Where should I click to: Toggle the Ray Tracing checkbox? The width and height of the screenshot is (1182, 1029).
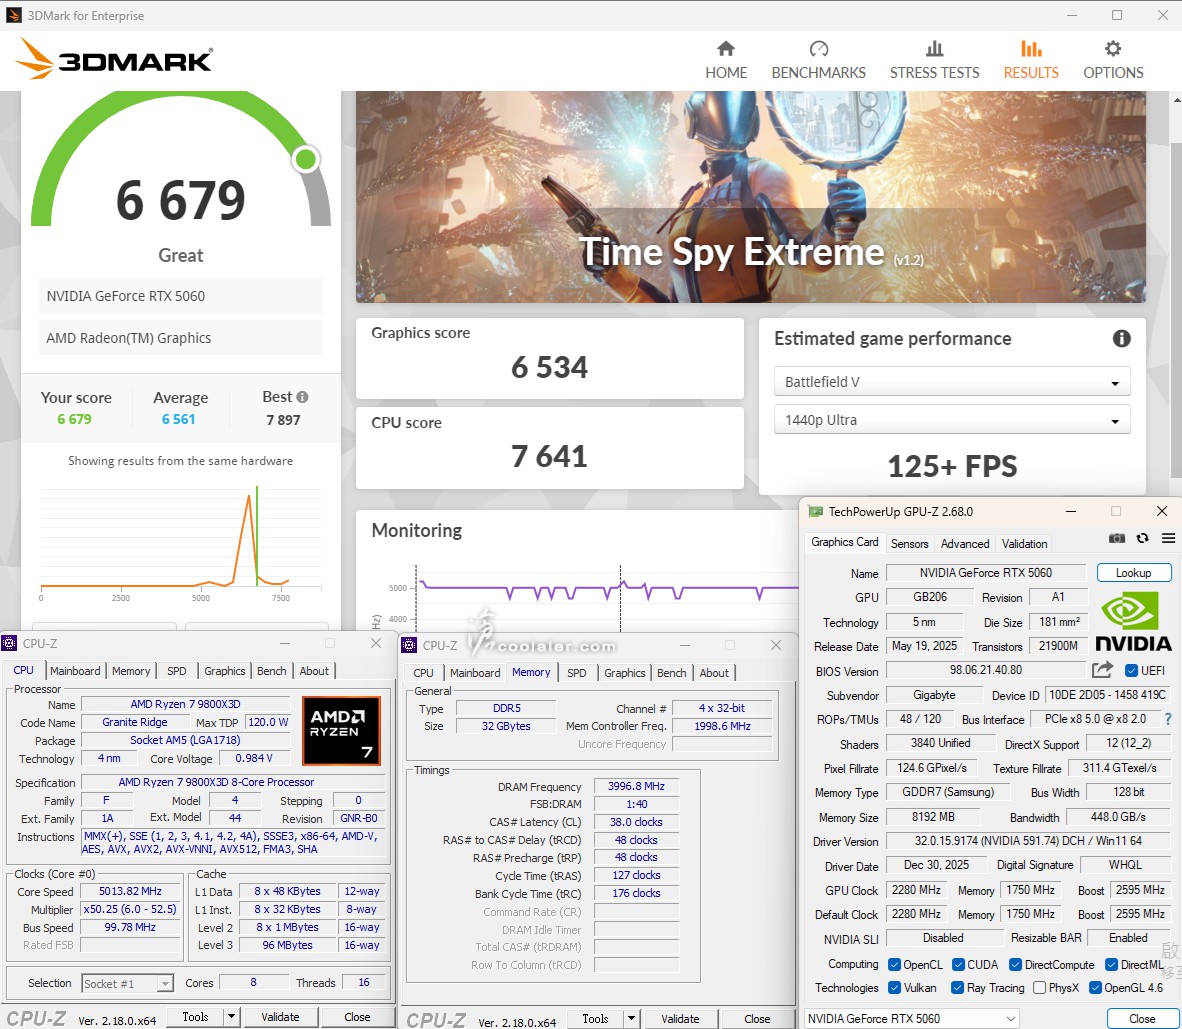[x=957, y=988]
